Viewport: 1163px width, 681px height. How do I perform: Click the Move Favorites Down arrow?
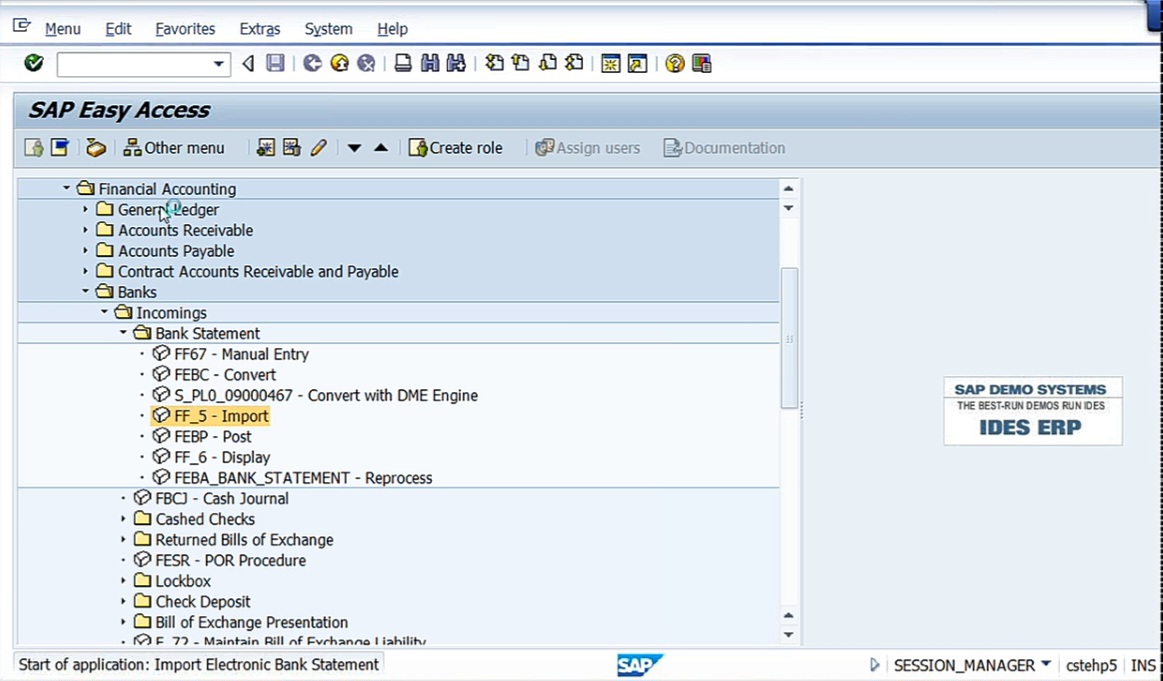pyautogui.click(x=355, y=148)
